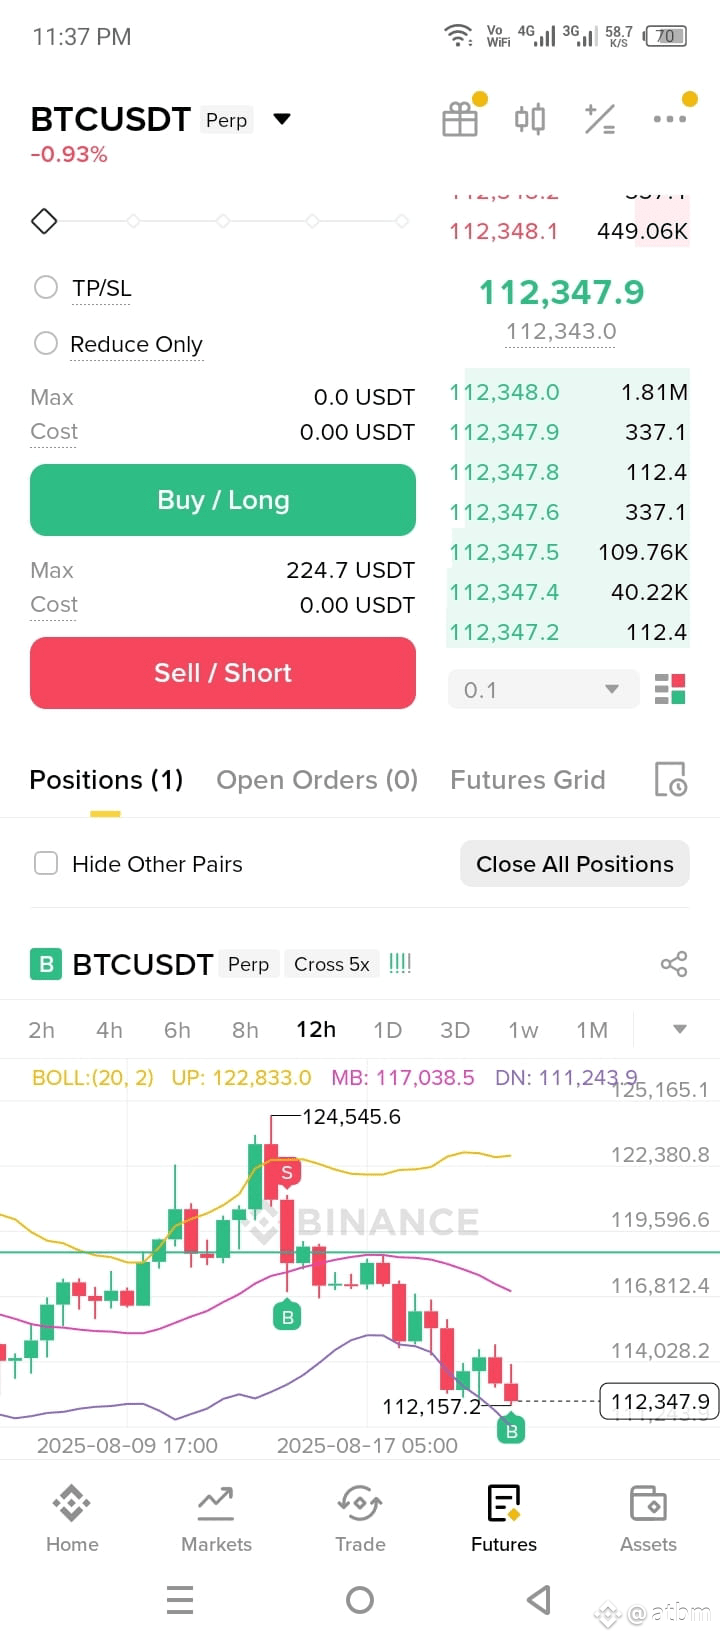Expand the BTCUSDT pair selector arrow
This screenshot has height=1640, width=720.
pos(282,119)
